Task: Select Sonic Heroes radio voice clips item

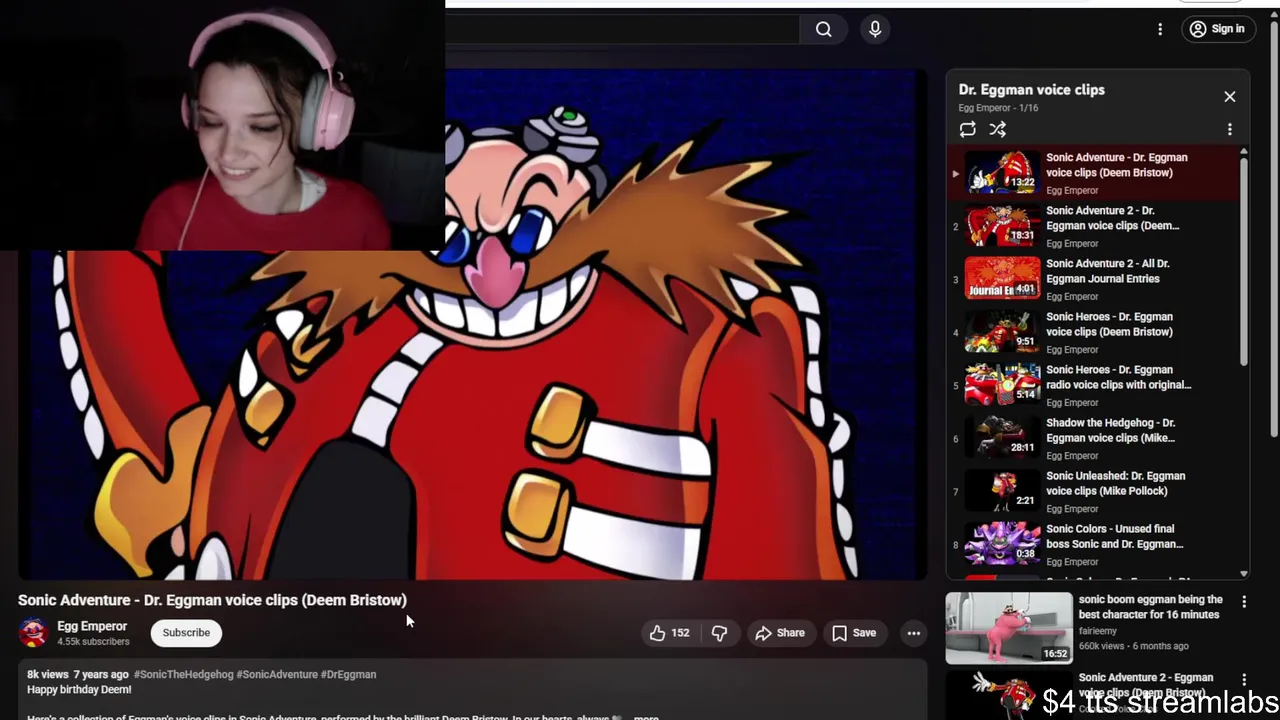Action: pos(1093,385)
